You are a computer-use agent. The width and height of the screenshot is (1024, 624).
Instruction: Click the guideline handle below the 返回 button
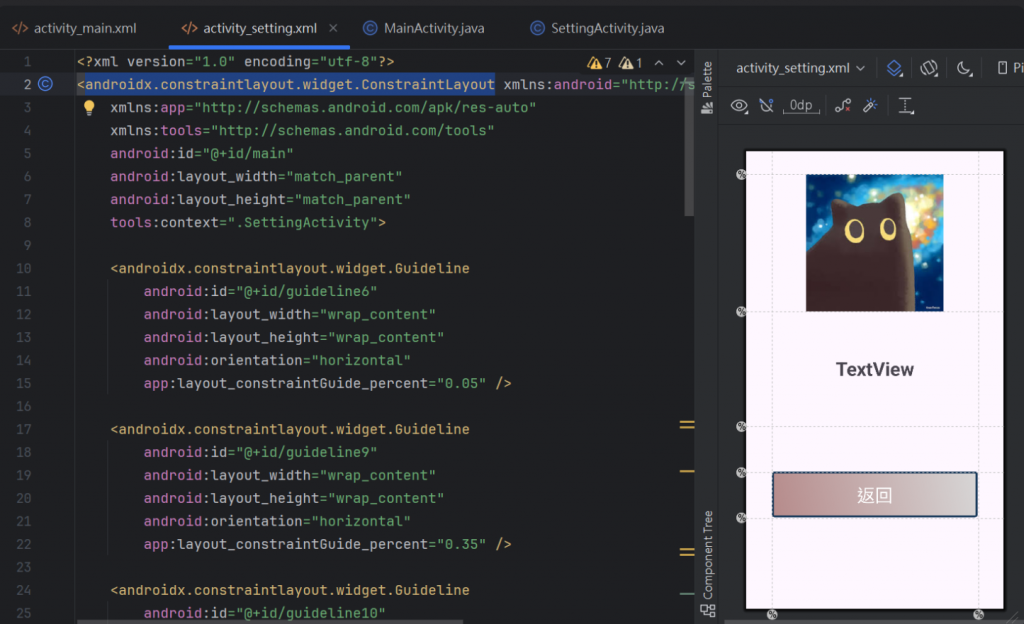(741, 518)
